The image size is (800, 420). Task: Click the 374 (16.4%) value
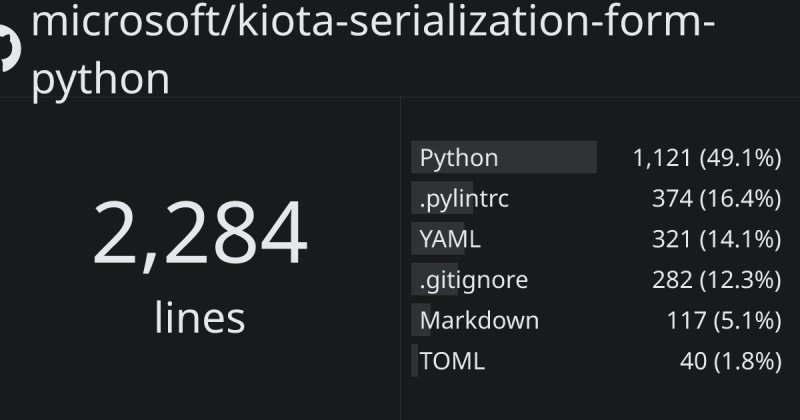click(x=717, y=198)
